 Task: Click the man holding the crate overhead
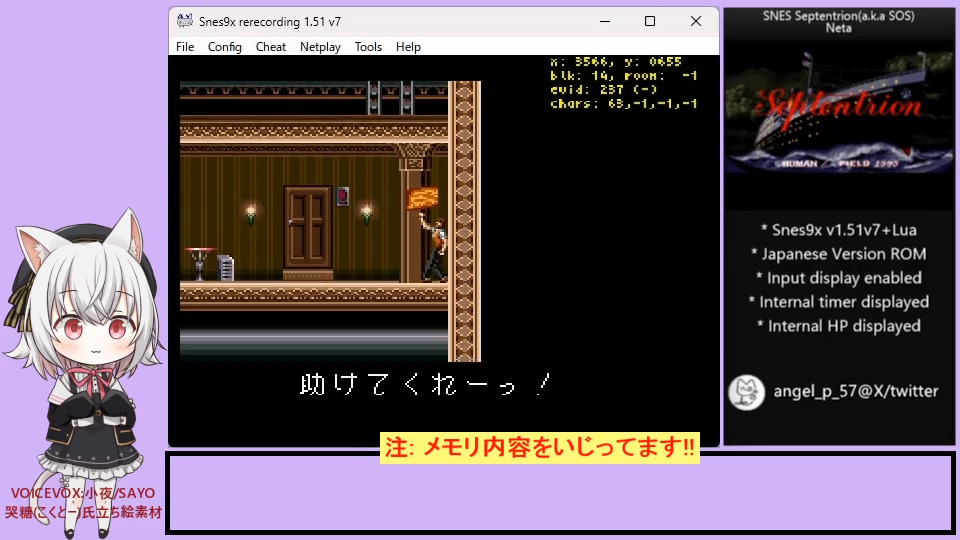pos(434,249)
